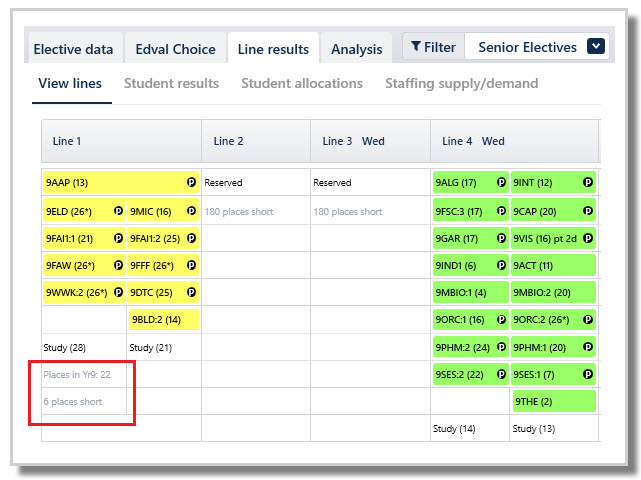Select the green 9THE (2) class block

[x=554, y=401]
